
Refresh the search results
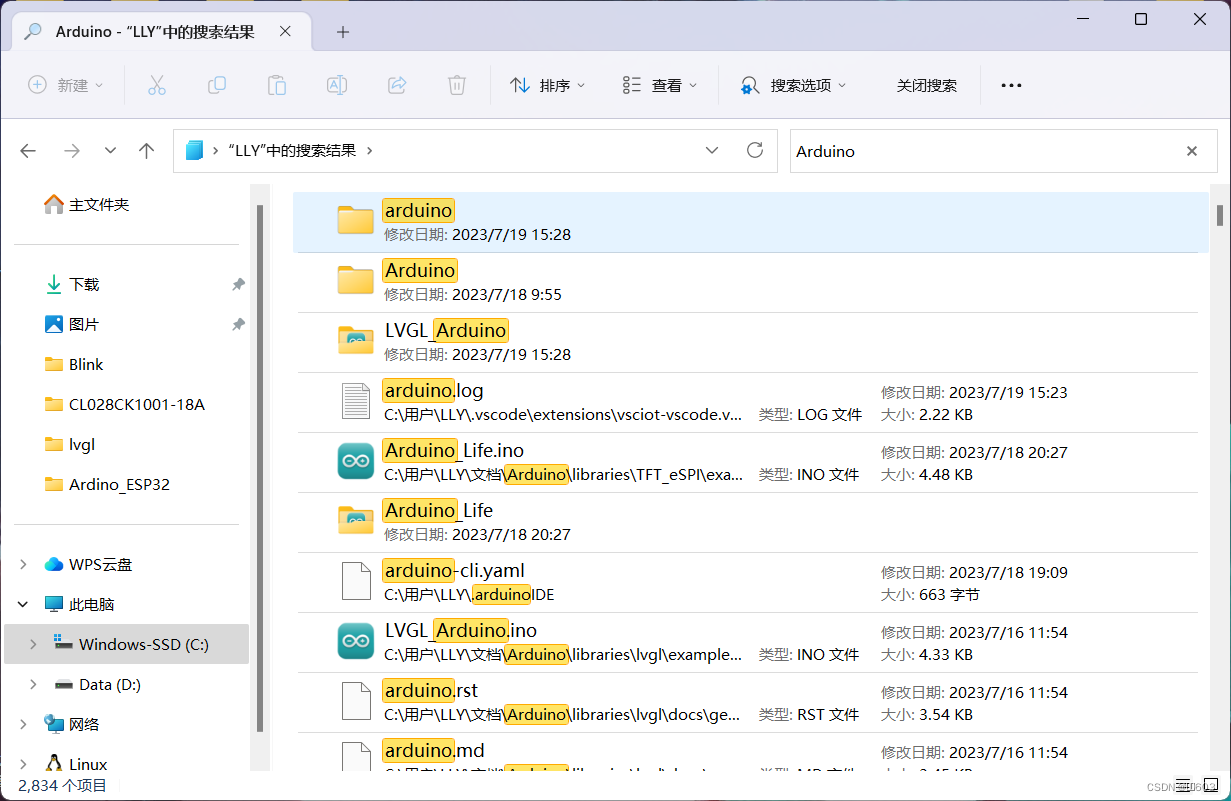pyautogui.click(x=755, y=150)
